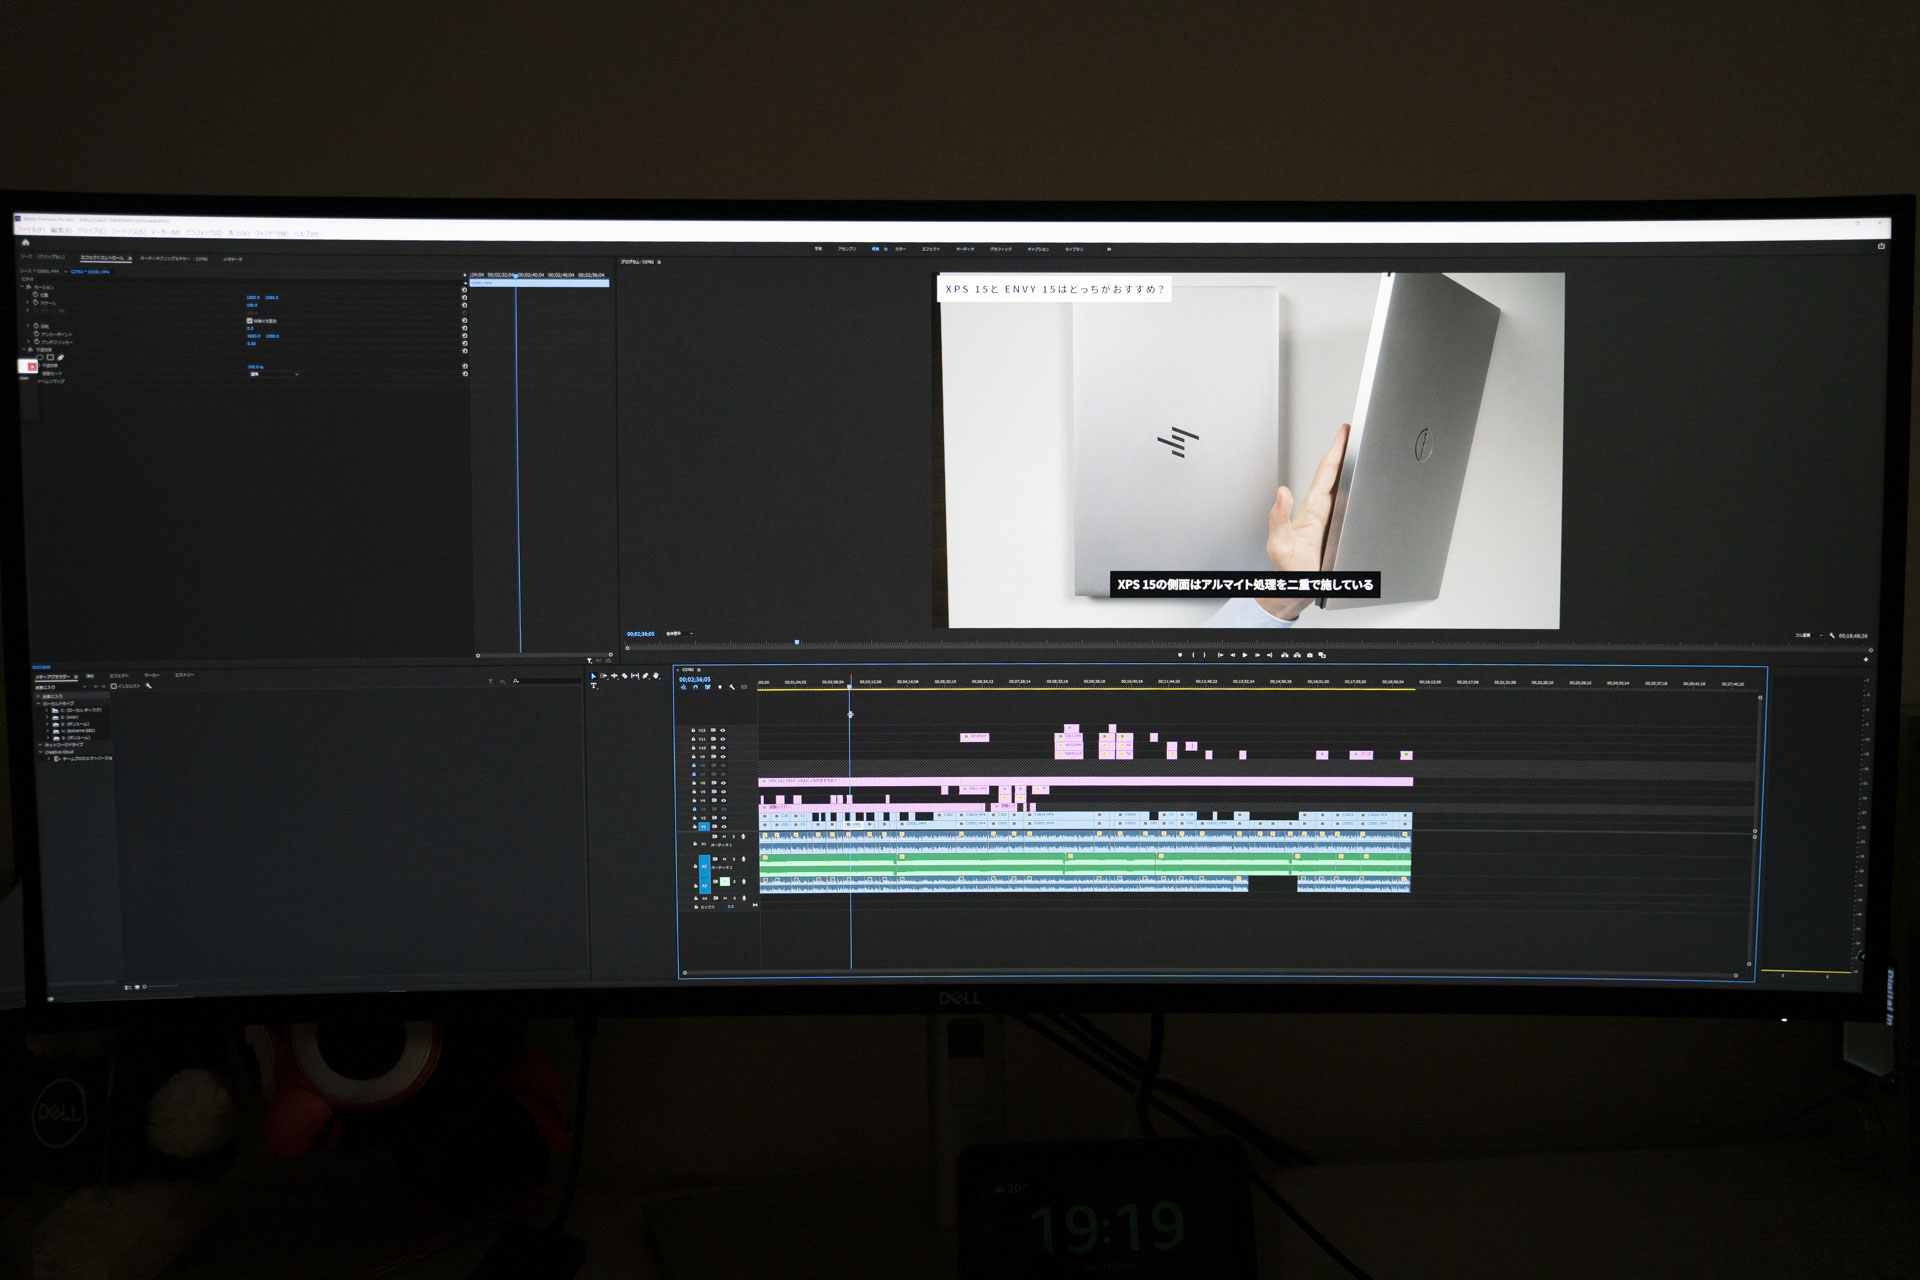The width and height of the screenshot is (1920, 1280).
Task: Mute audio track A1
Action: pos(724,837)
